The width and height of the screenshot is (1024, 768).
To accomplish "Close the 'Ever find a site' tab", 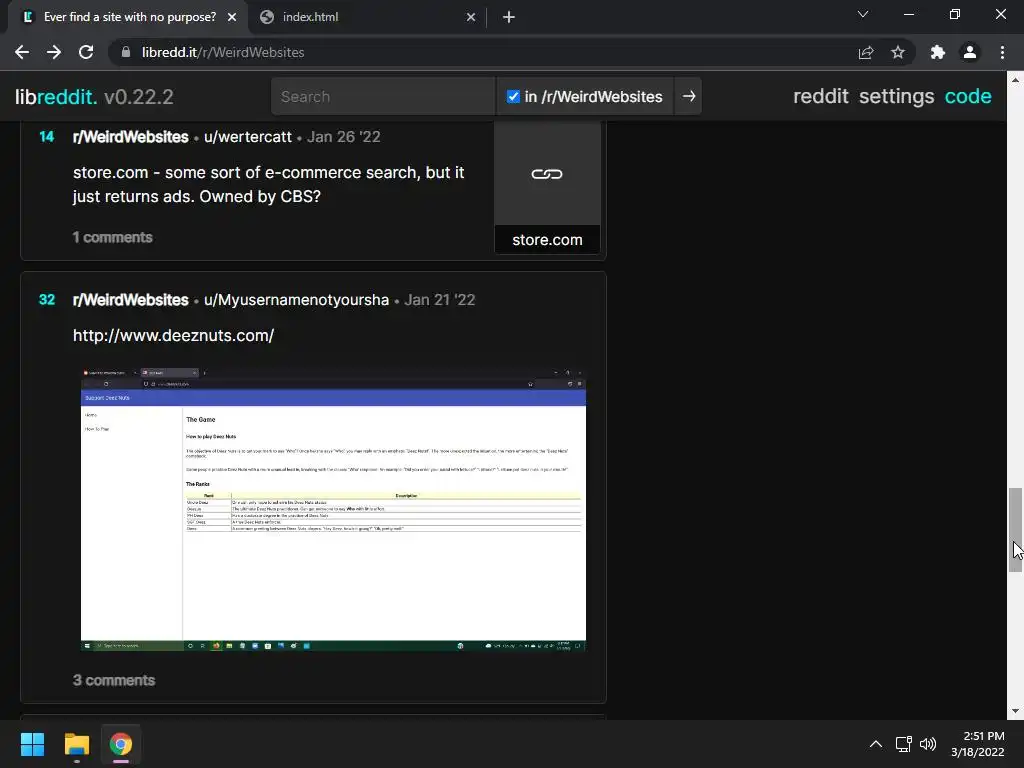I will click(x=232, y=17).
